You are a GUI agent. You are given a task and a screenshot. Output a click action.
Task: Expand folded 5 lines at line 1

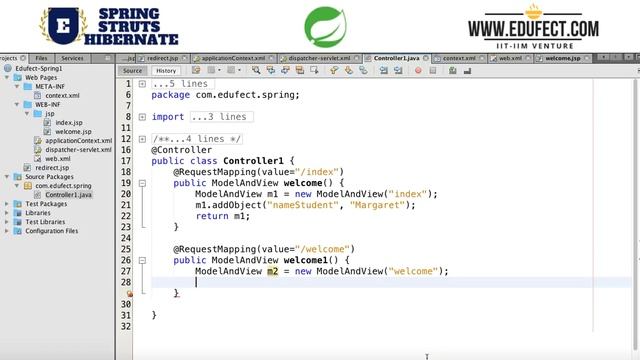coord(142,84)
